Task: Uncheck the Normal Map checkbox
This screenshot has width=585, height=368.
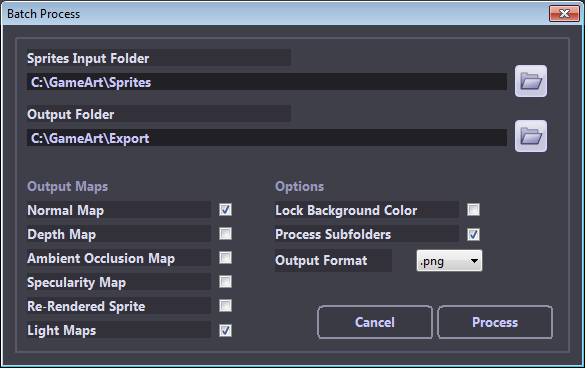Action: [225, 210]
